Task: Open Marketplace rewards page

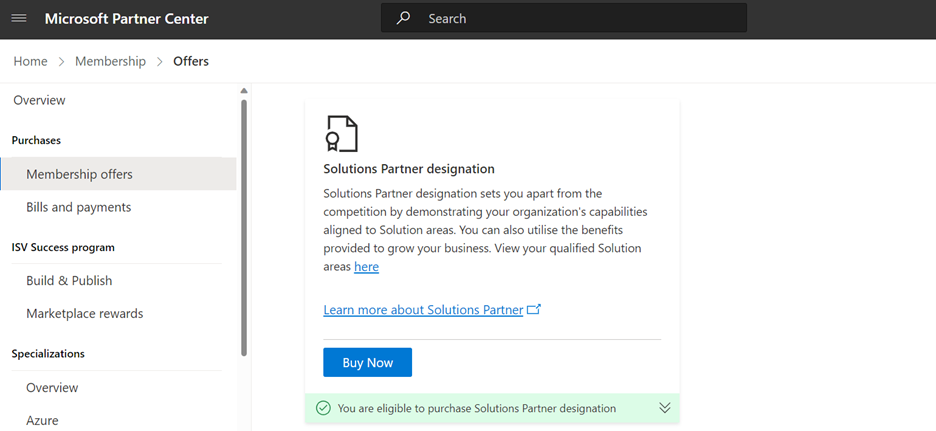Action: click(x=84, y=313)
